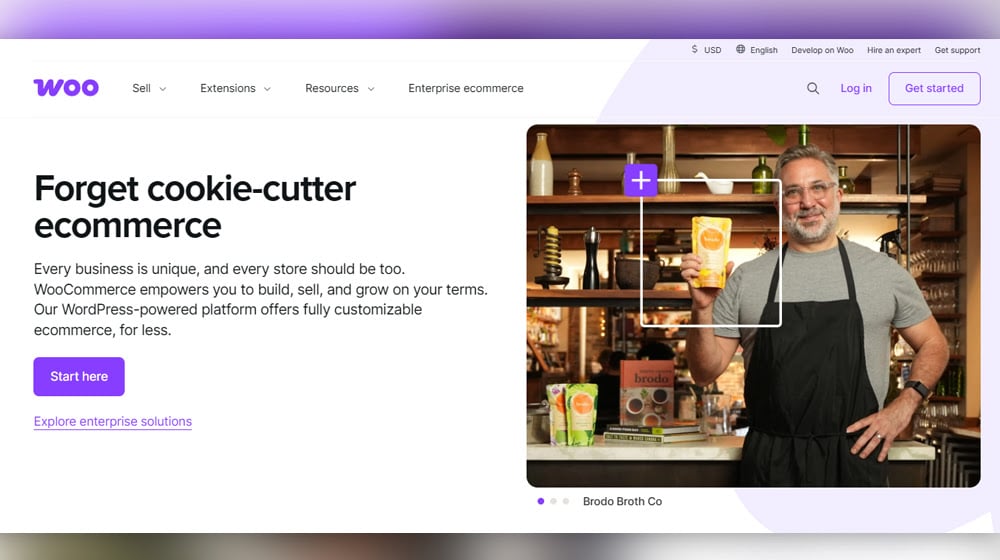
Task: Open the Sell menu
Action: pyautogui.click(x=142, y=88)
